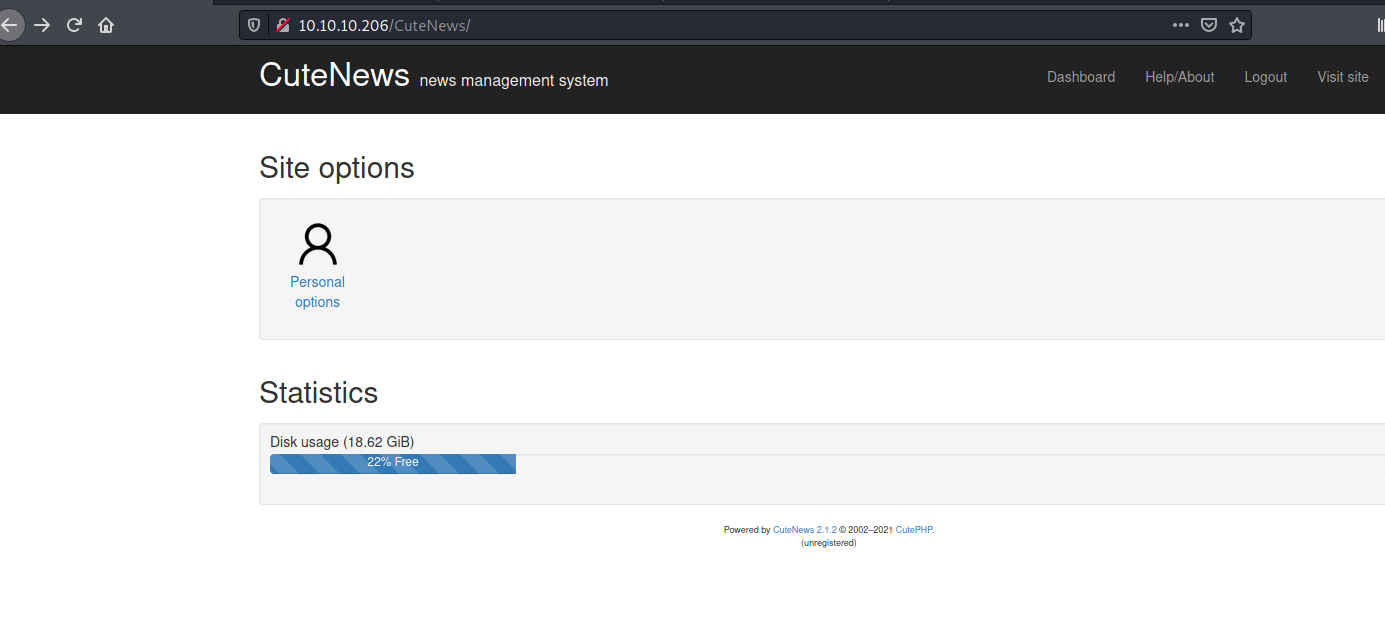Open the Dashboard nav item

[1080, 77]
